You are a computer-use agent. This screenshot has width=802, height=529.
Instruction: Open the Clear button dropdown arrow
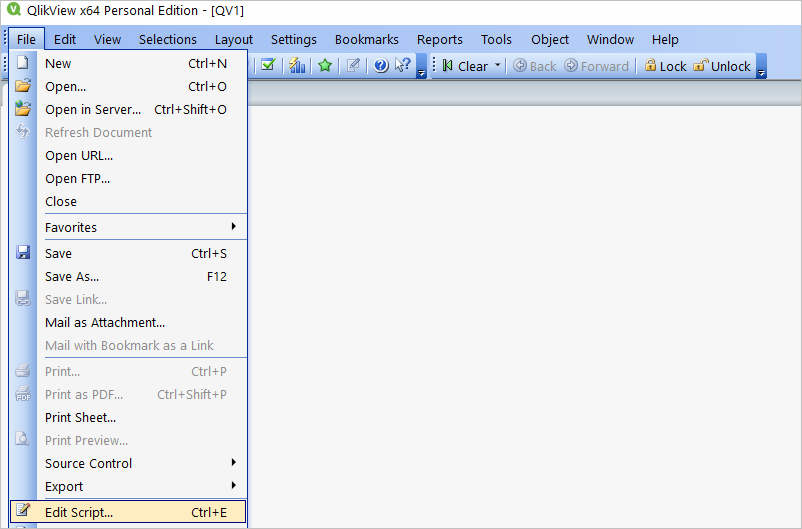498,66
